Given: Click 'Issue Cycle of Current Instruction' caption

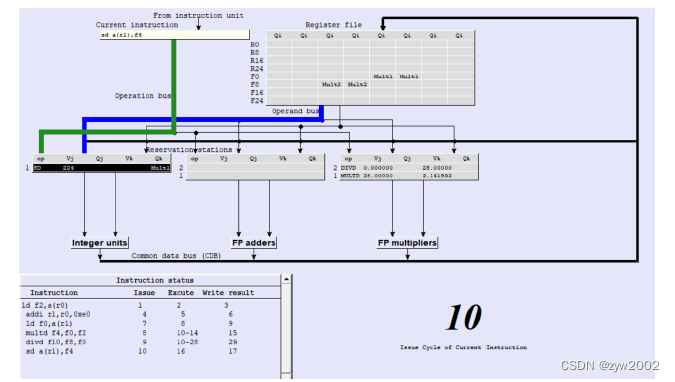Looking at the screenshot, I should (464, 347).
